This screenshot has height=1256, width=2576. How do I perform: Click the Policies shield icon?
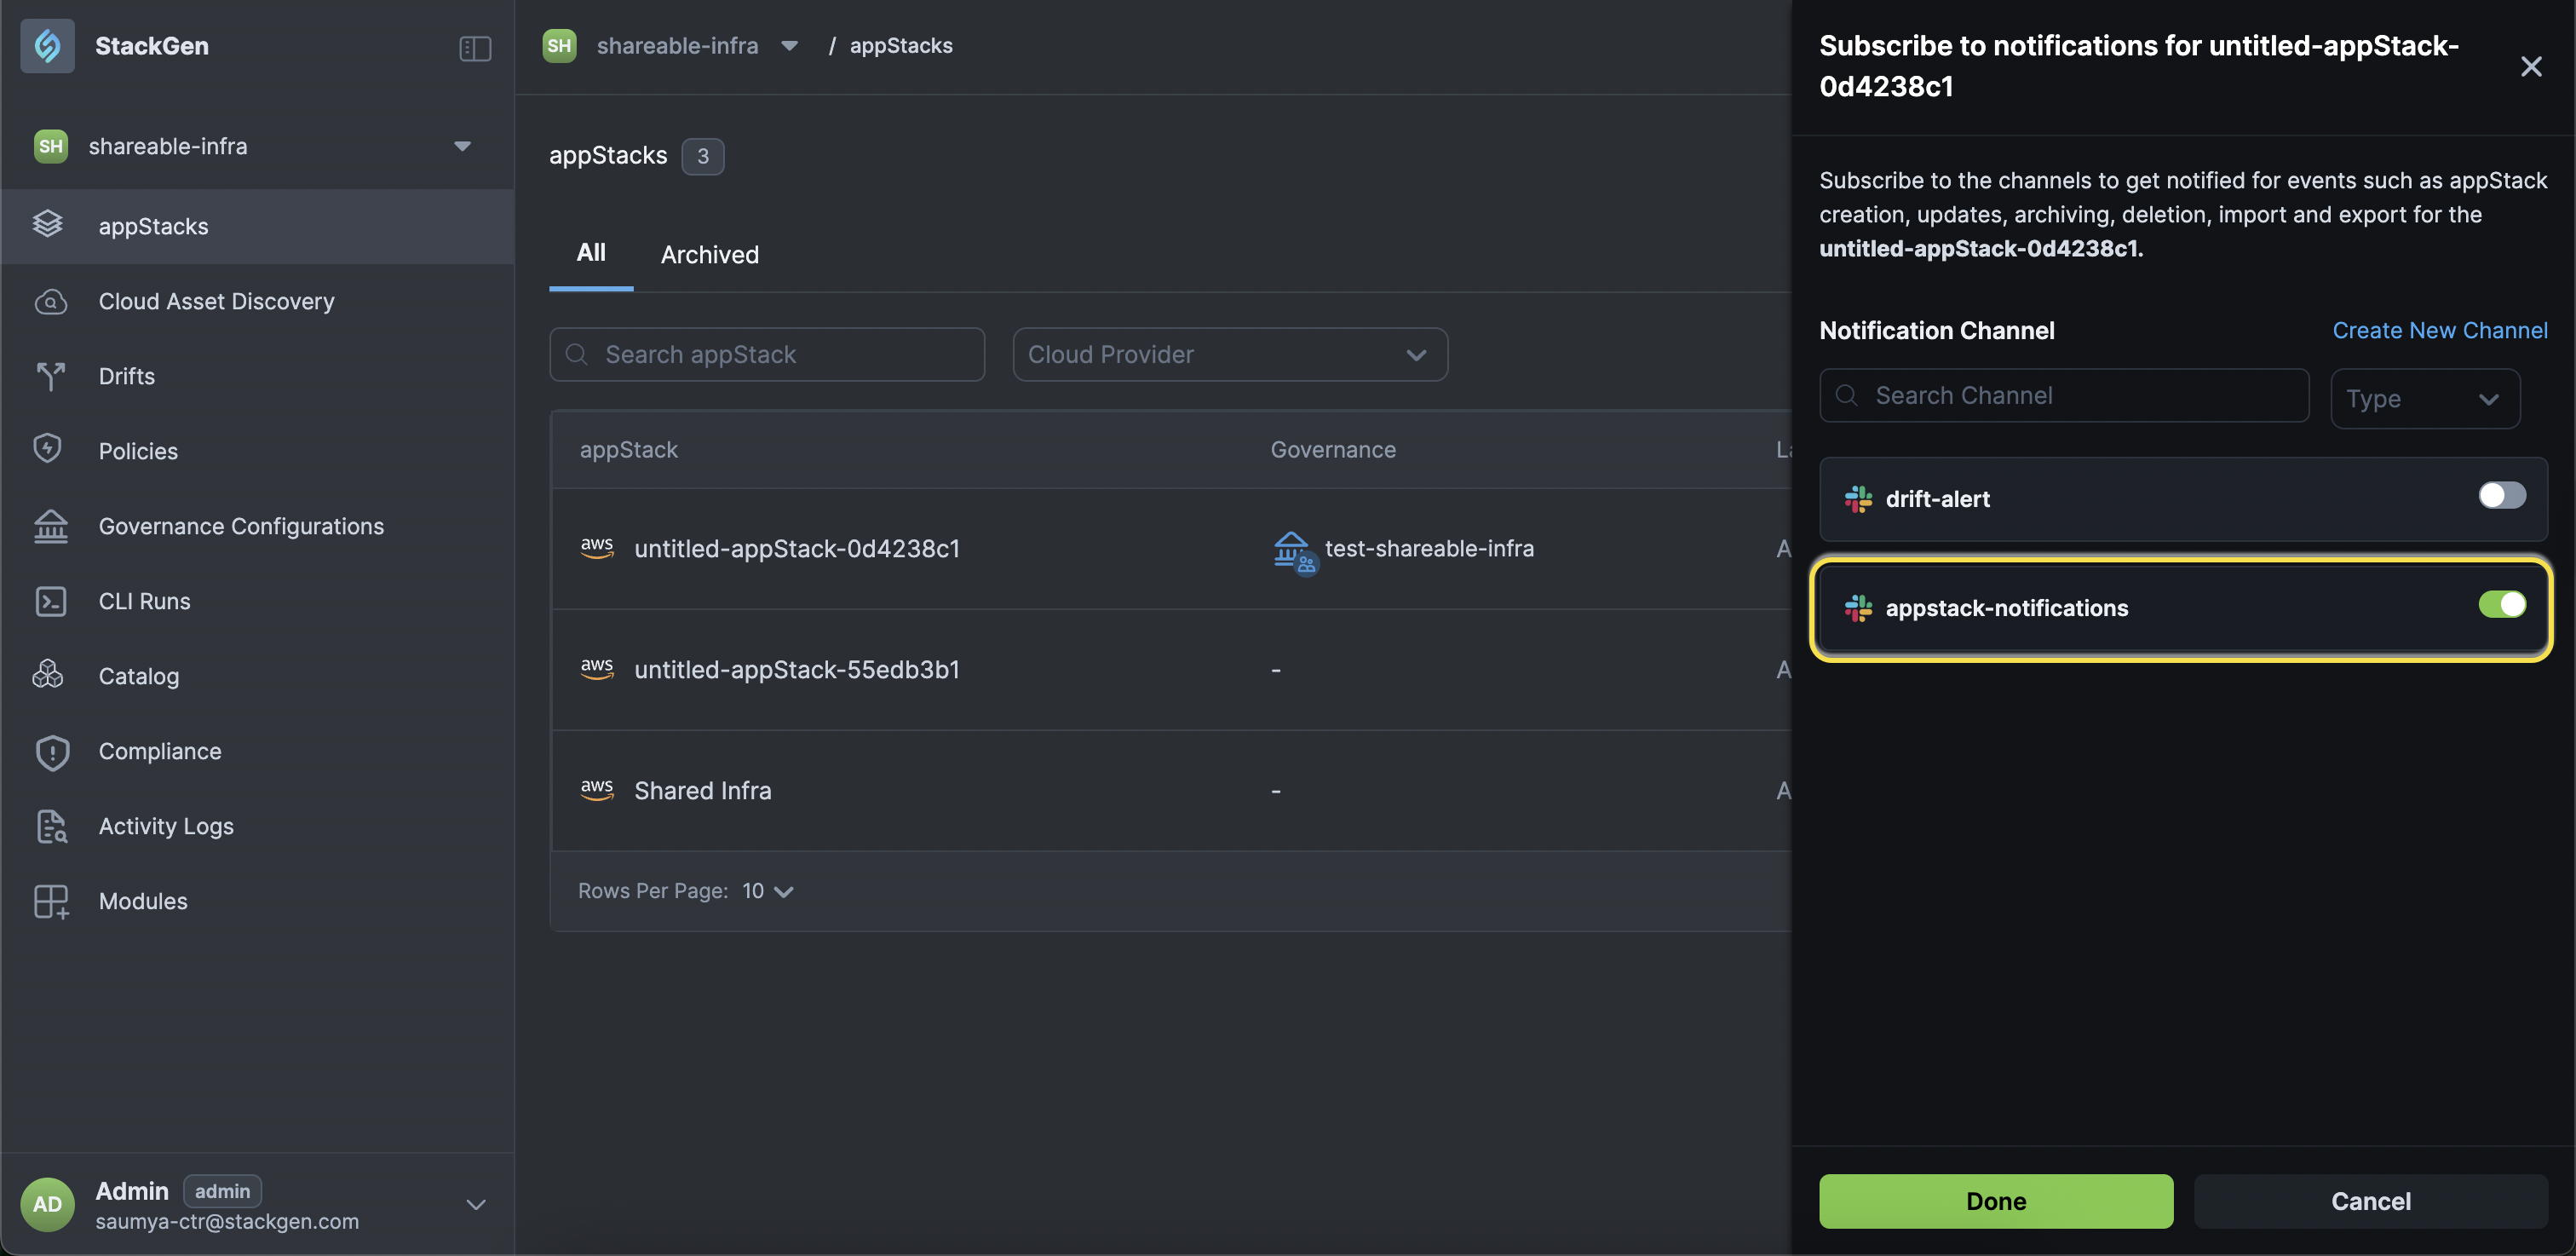[48, 449]
